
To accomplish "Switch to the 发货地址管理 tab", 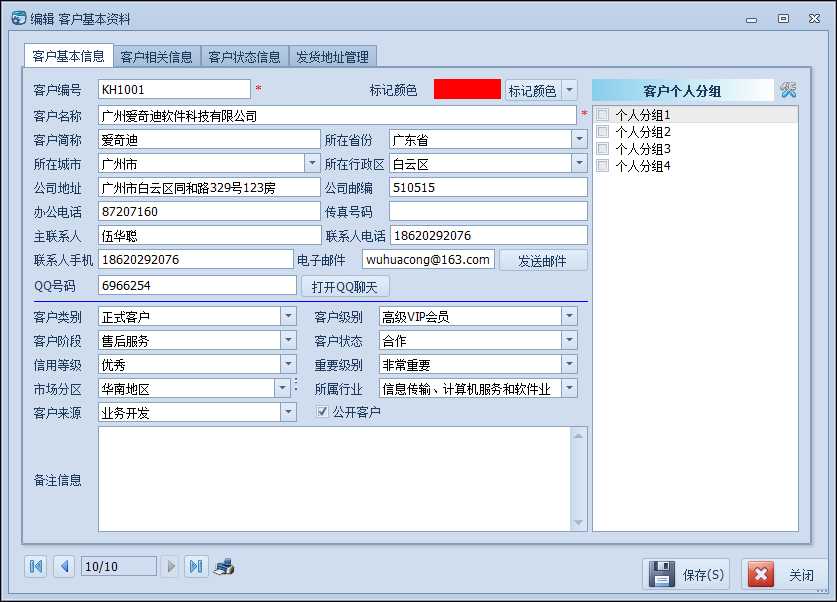I will (333, 57).
